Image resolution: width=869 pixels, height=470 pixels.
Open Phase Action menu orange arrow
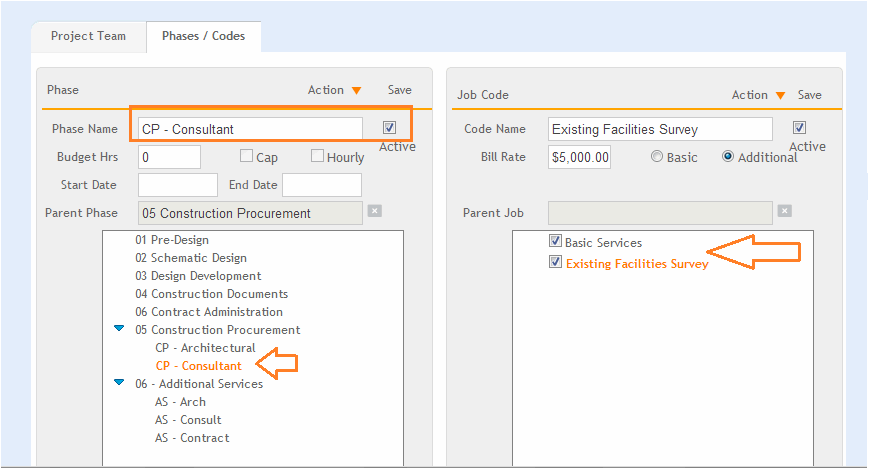click(x=356, y=90)
